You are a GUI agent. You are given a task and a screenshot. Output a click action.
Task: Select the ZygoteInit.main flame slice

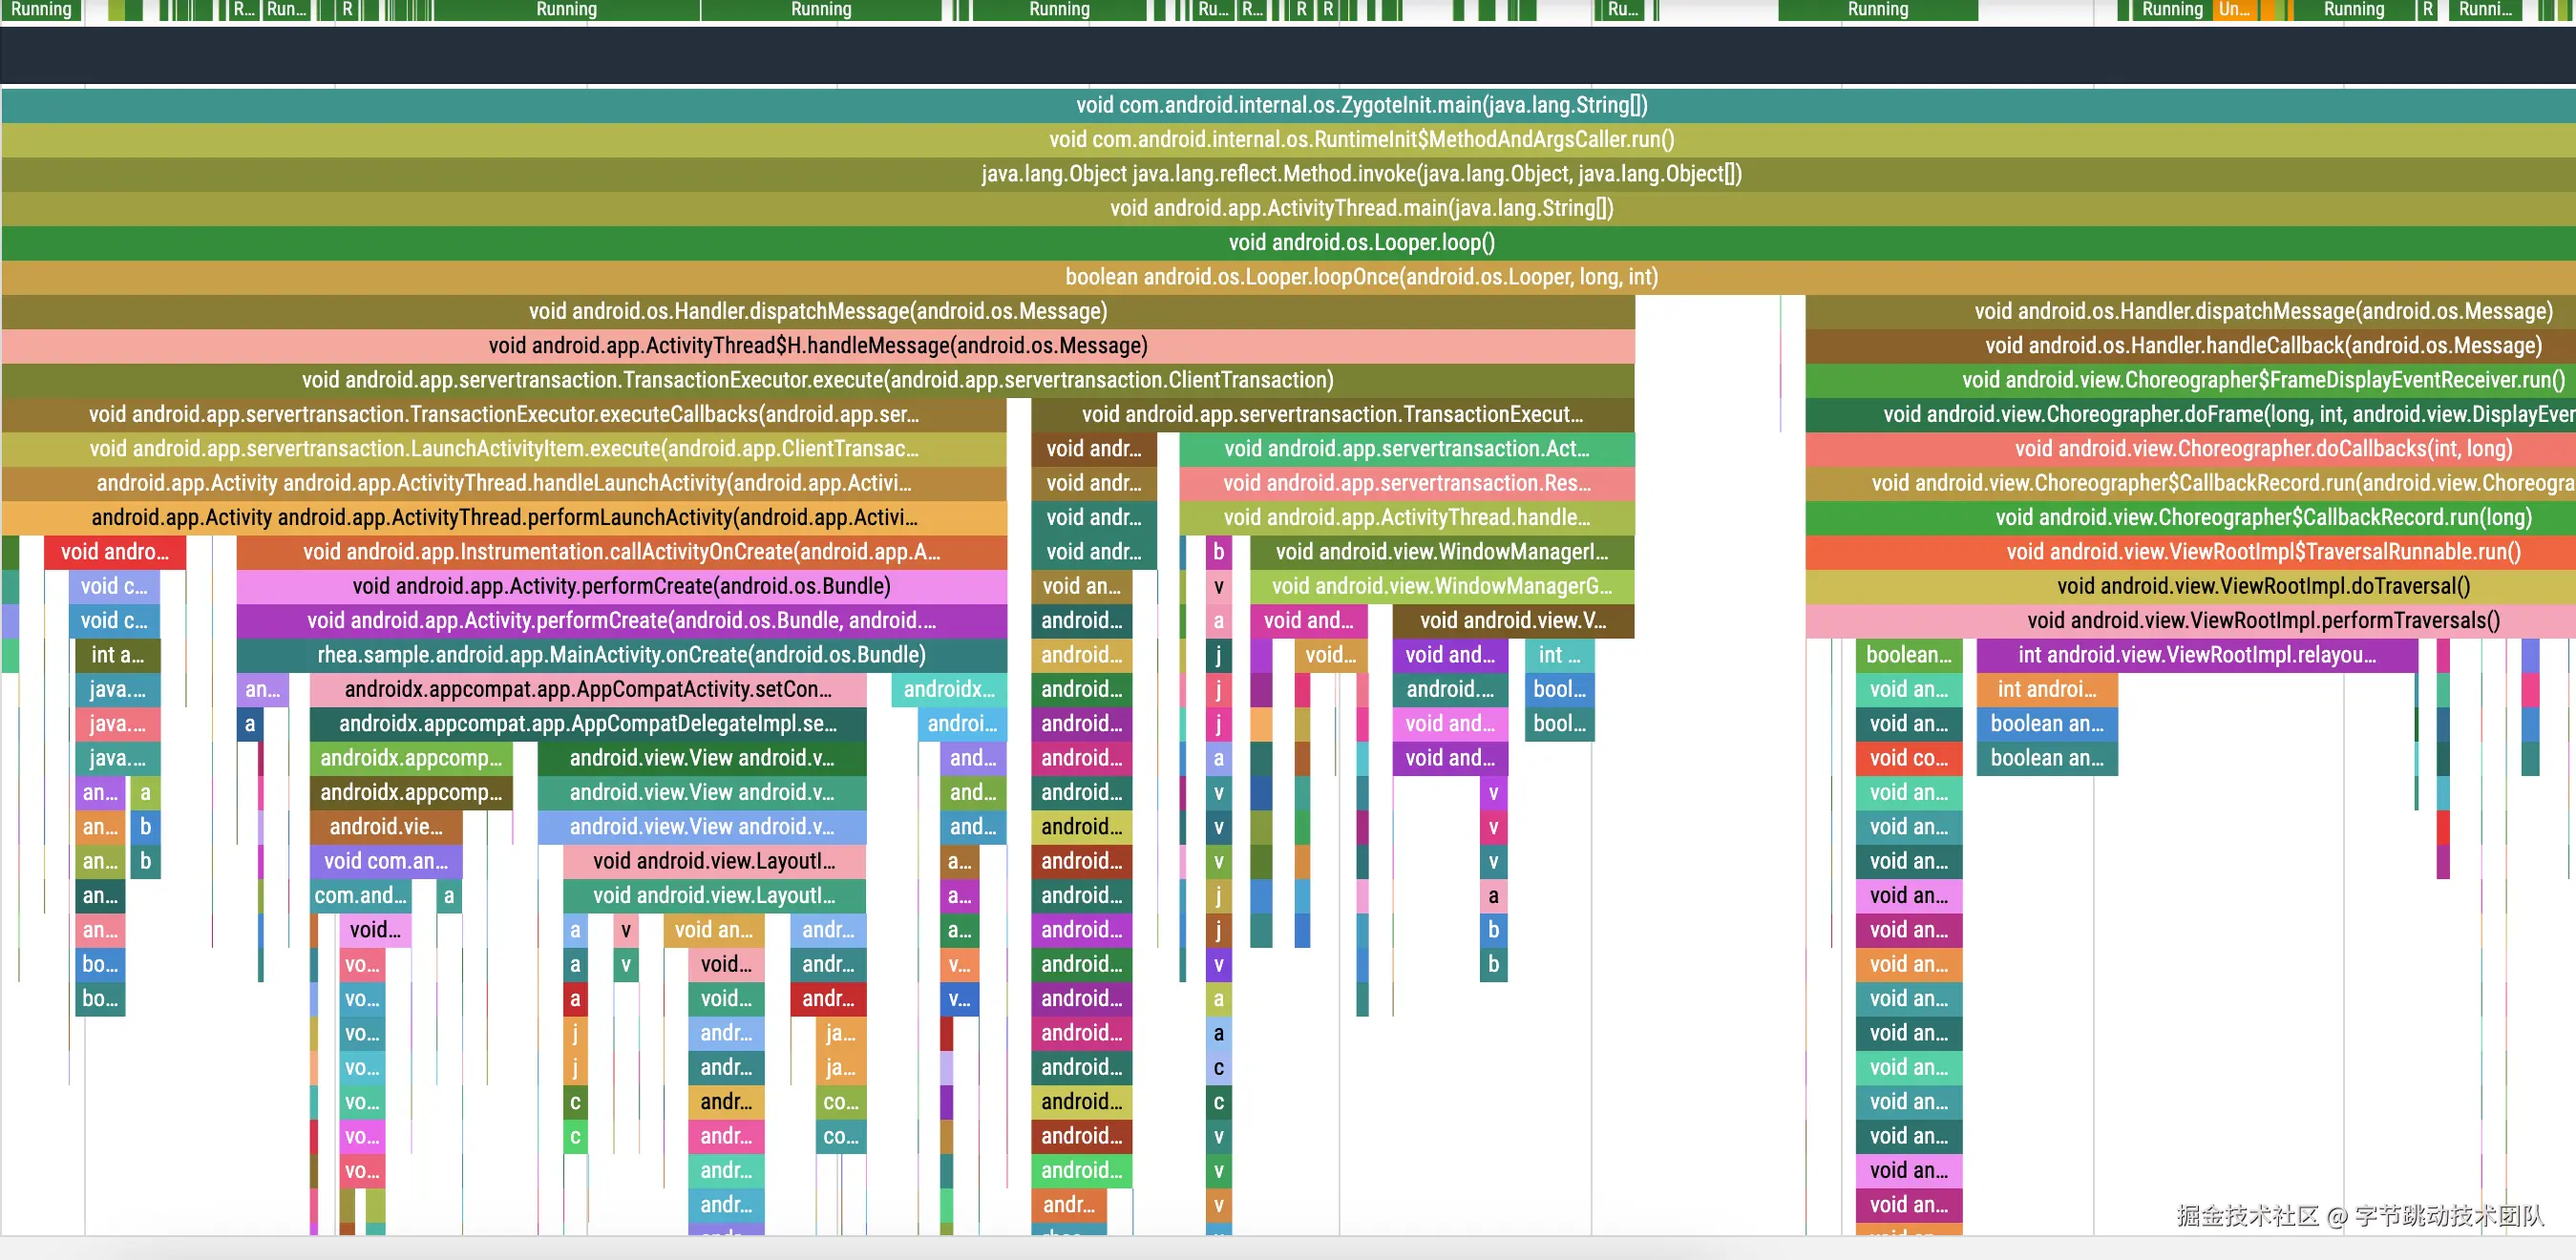coord(1360,105)
